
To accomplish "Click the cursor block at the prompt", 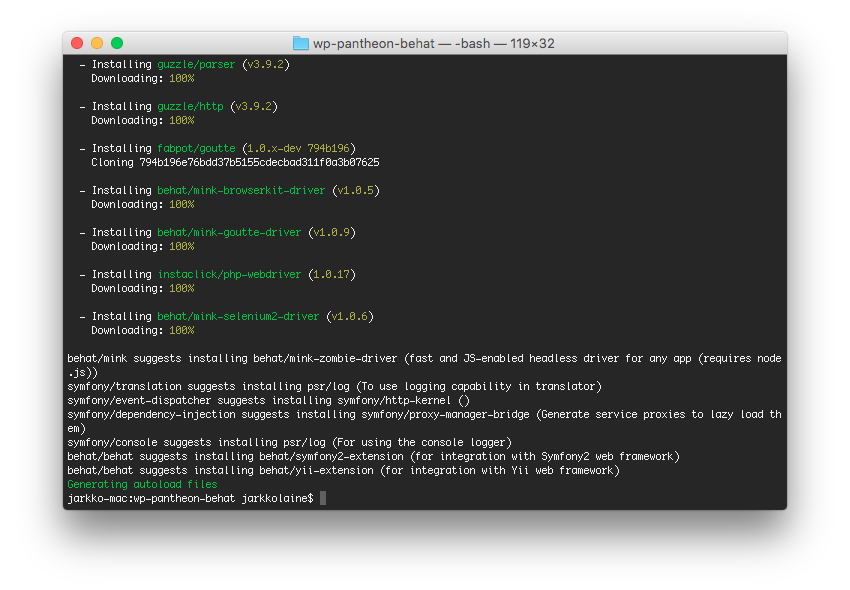I will [323, 498].
